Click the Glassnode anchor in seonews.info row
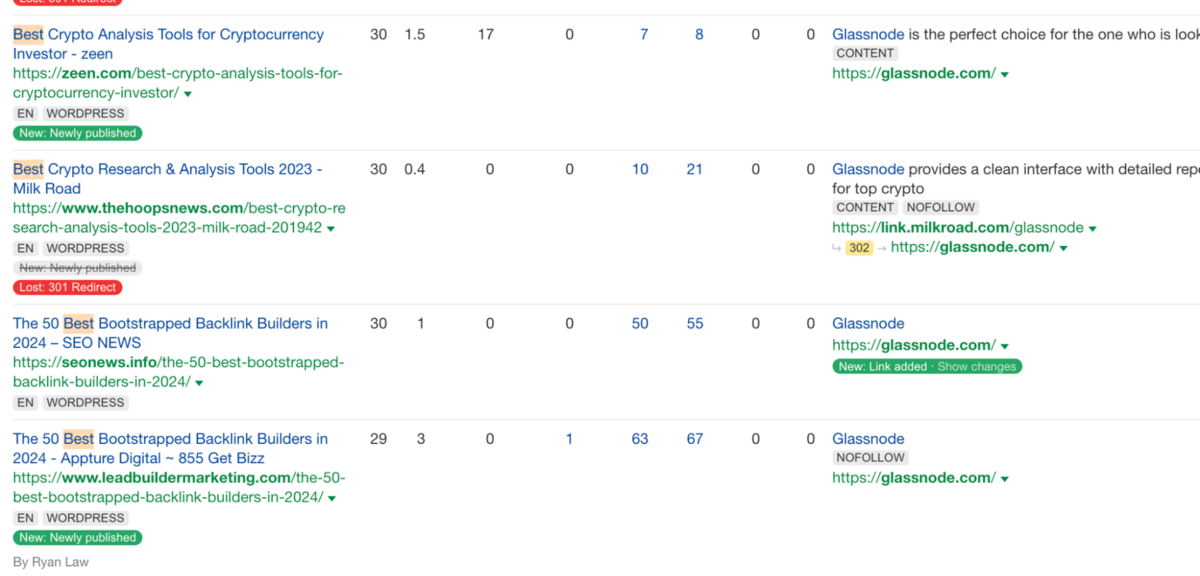Screen dimensions: 1200x576 click(x=868, y=324)
